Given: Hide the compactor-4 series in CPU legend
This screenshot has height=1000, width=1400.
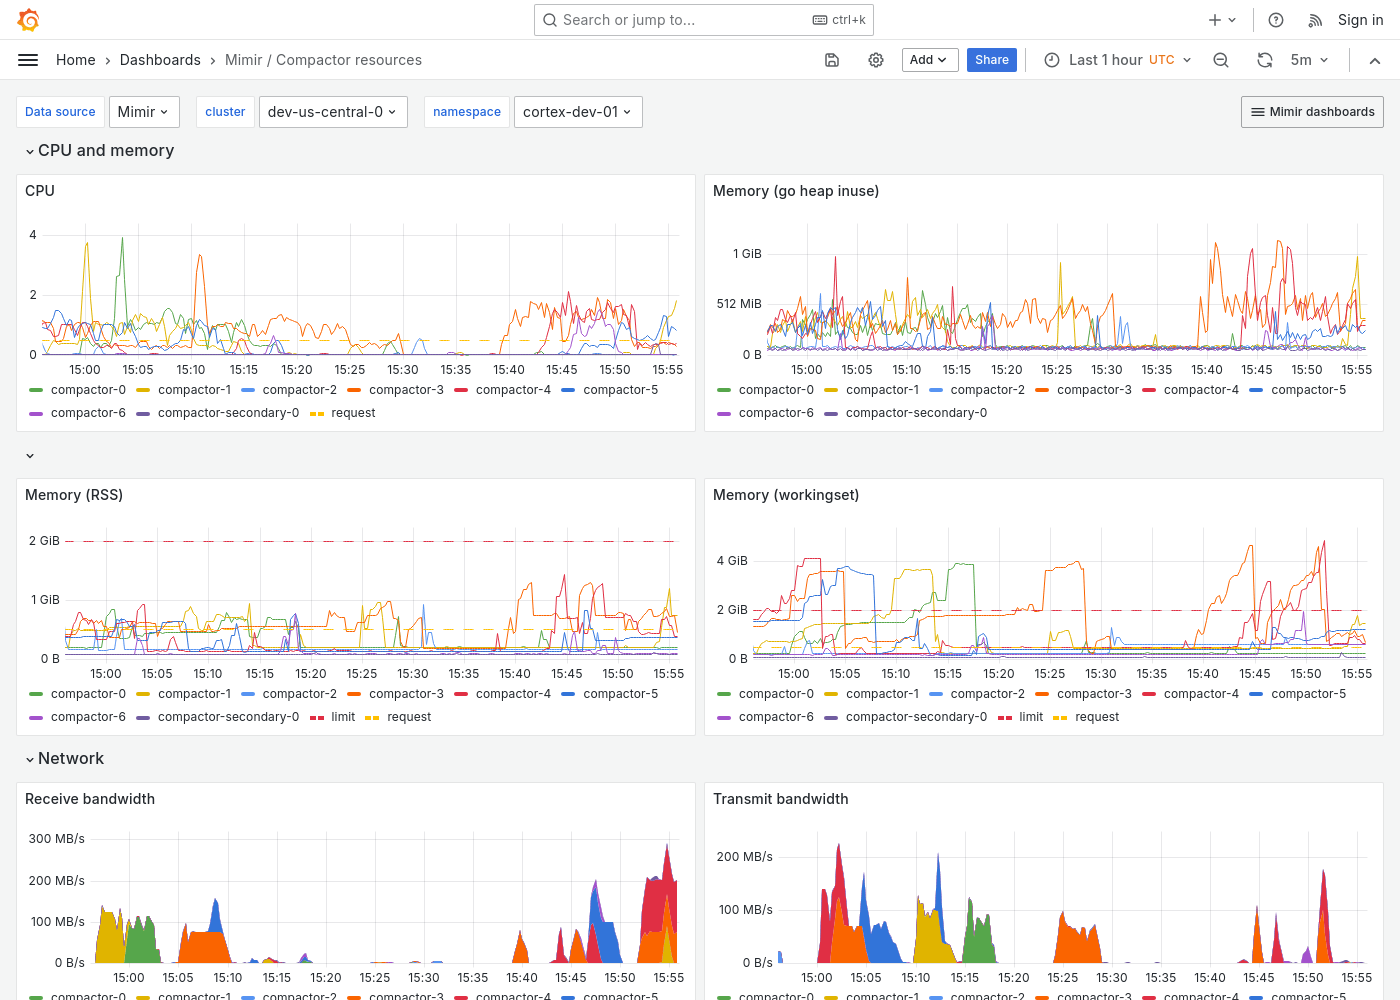Looking at the screenshot, I should point(513,389).
